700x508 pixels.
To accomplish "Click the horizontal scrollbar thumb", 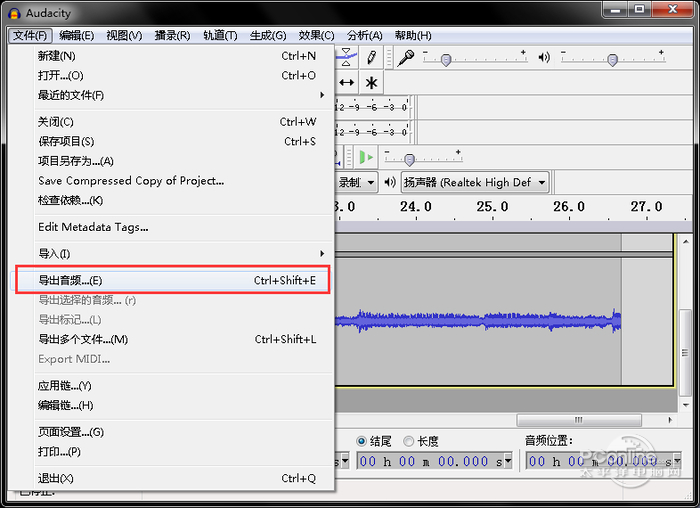I will [x=579, y=420].
